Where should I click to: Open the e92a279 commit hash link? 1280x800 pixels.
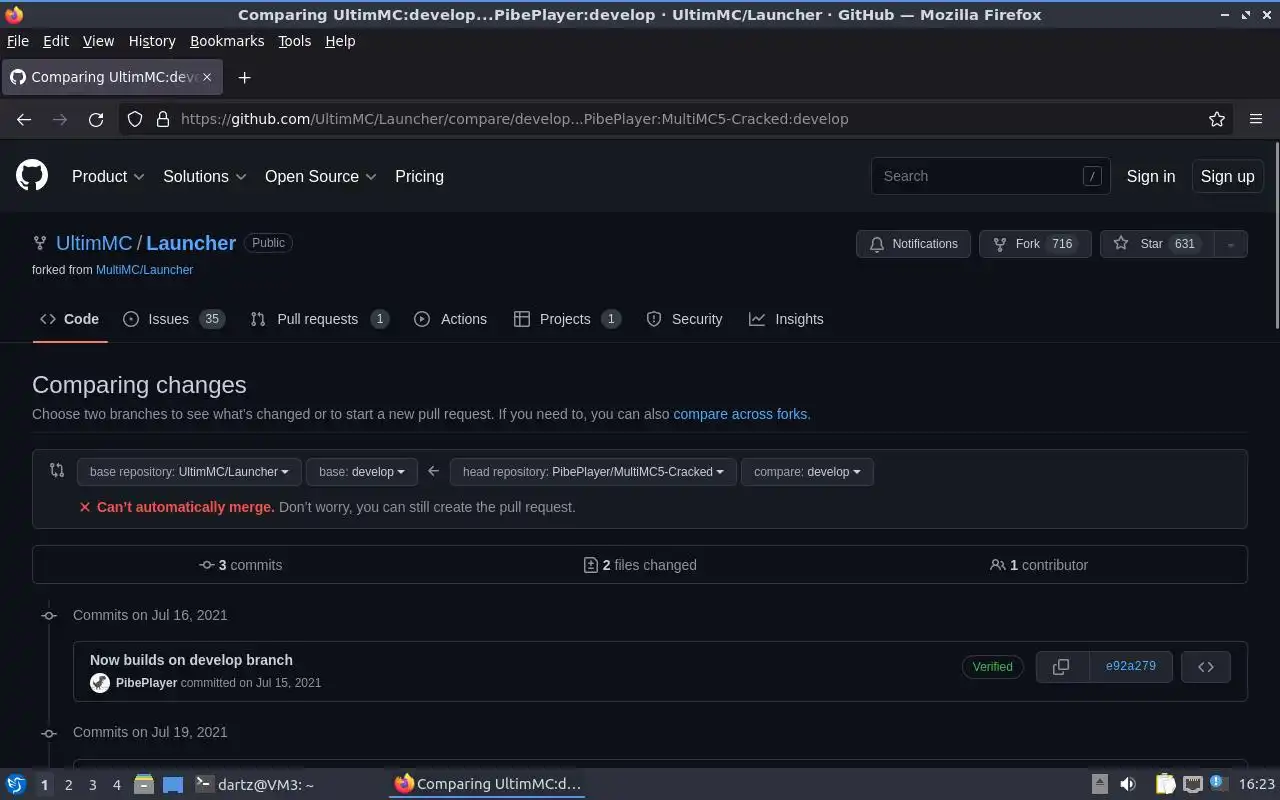click(1130, 667)
